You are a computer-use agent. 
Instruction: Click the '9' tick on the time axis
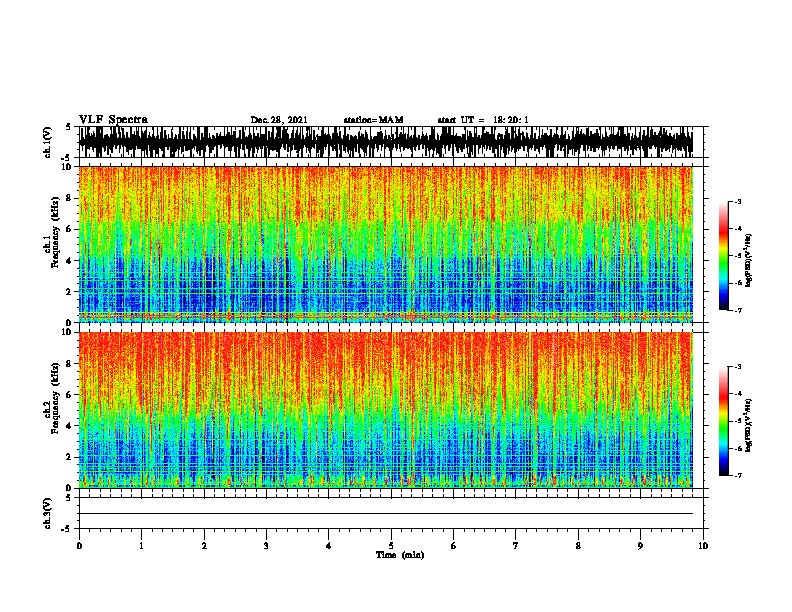pos(640,546)
